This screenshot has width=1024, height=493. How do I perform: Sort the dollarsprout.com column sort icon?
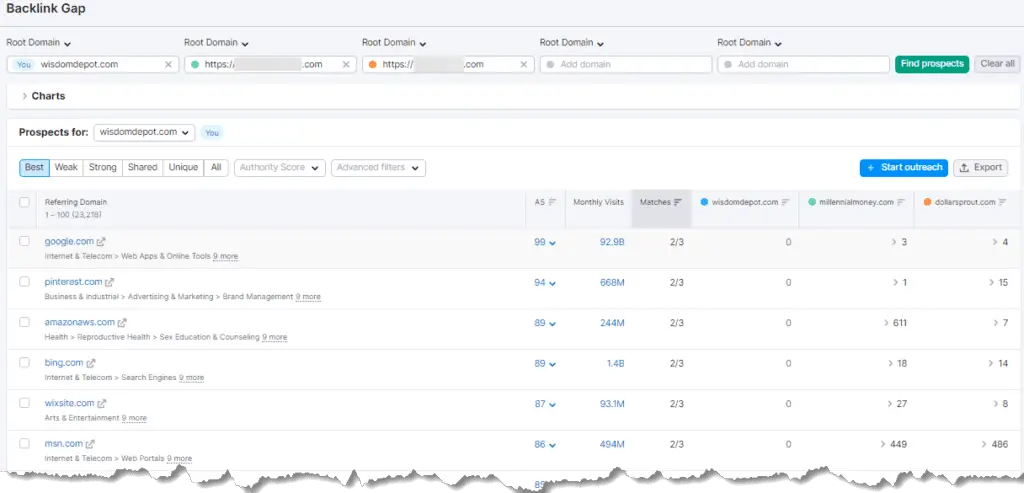click(1003, 202)
